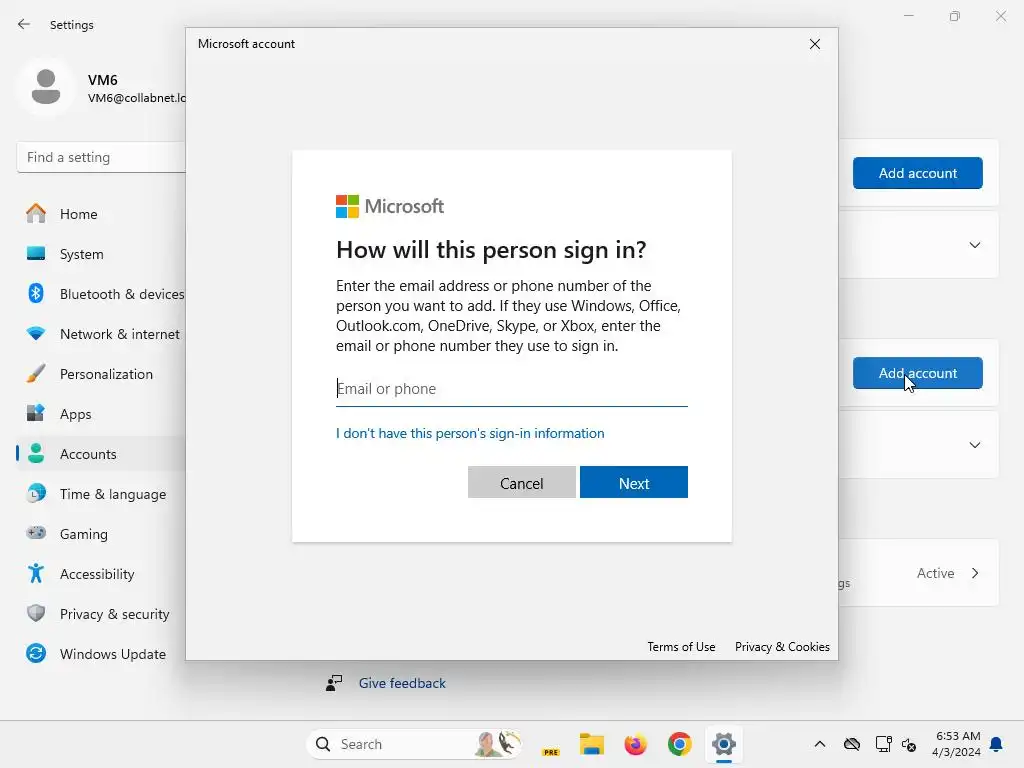
Task: Open the Give feedback link
Action: (x=402, y=683)
